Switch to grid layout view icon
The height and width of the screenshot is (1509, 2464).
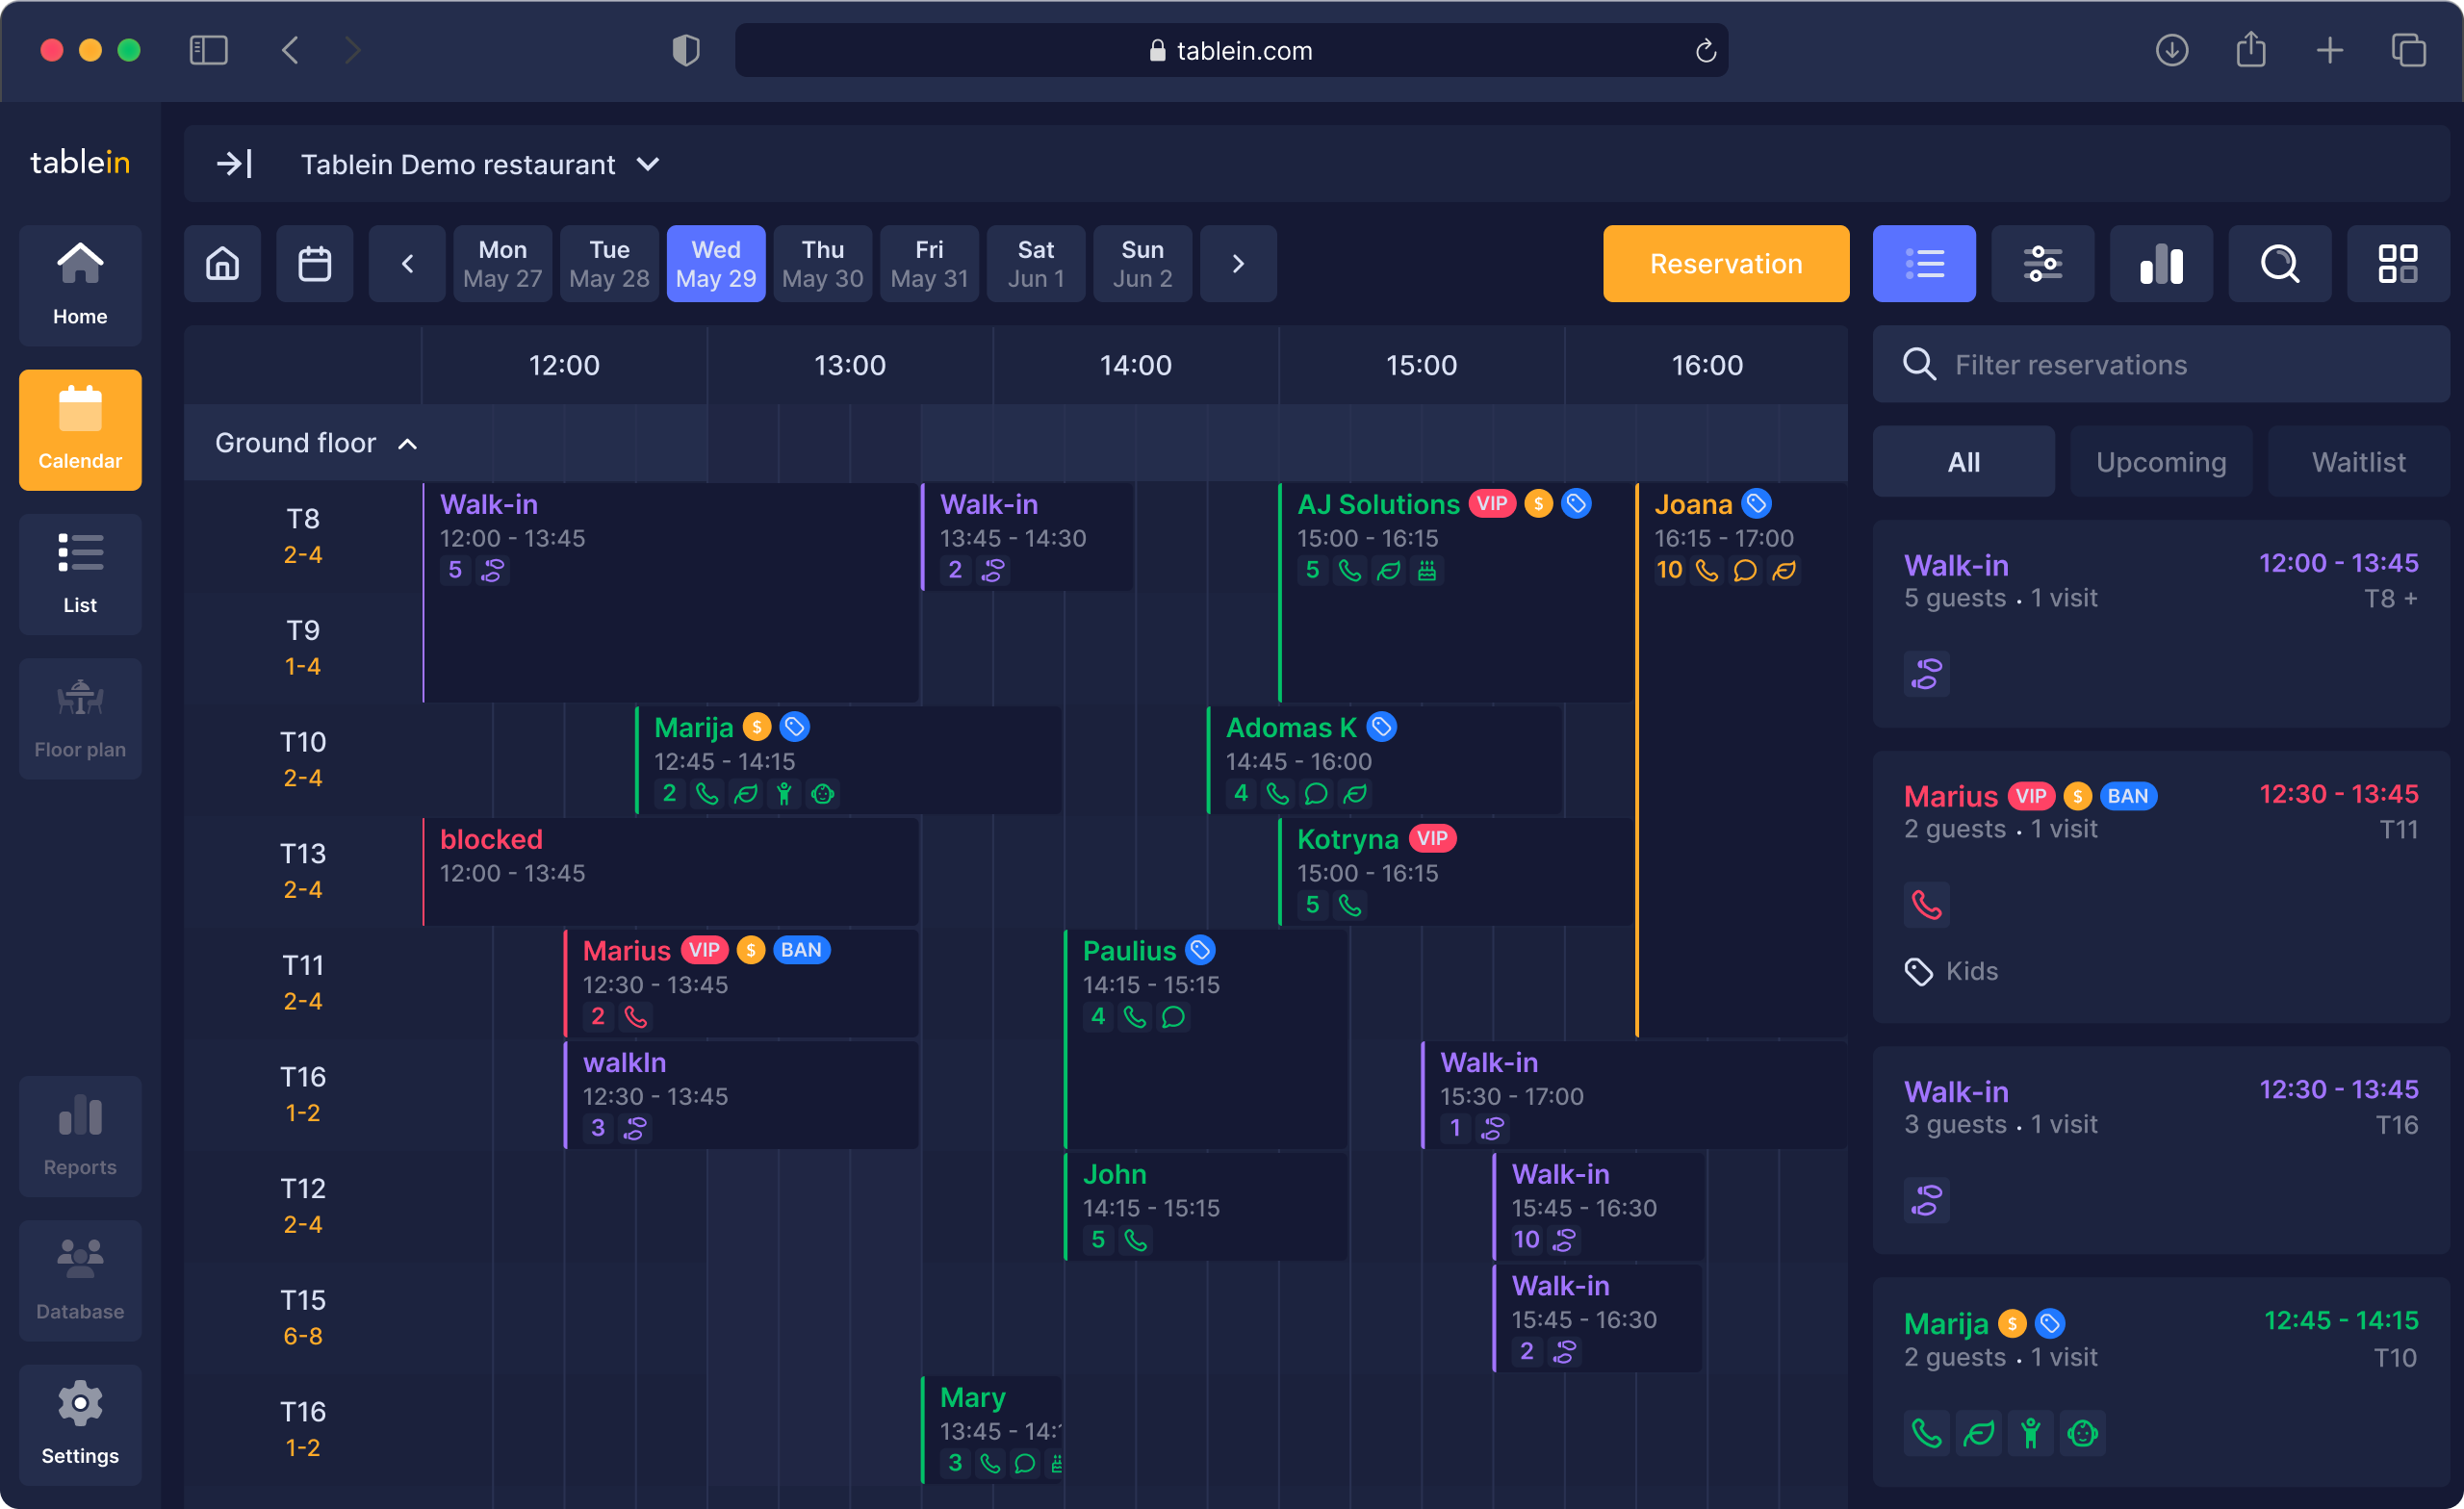pyautogui.click(x=2397, y=264)
